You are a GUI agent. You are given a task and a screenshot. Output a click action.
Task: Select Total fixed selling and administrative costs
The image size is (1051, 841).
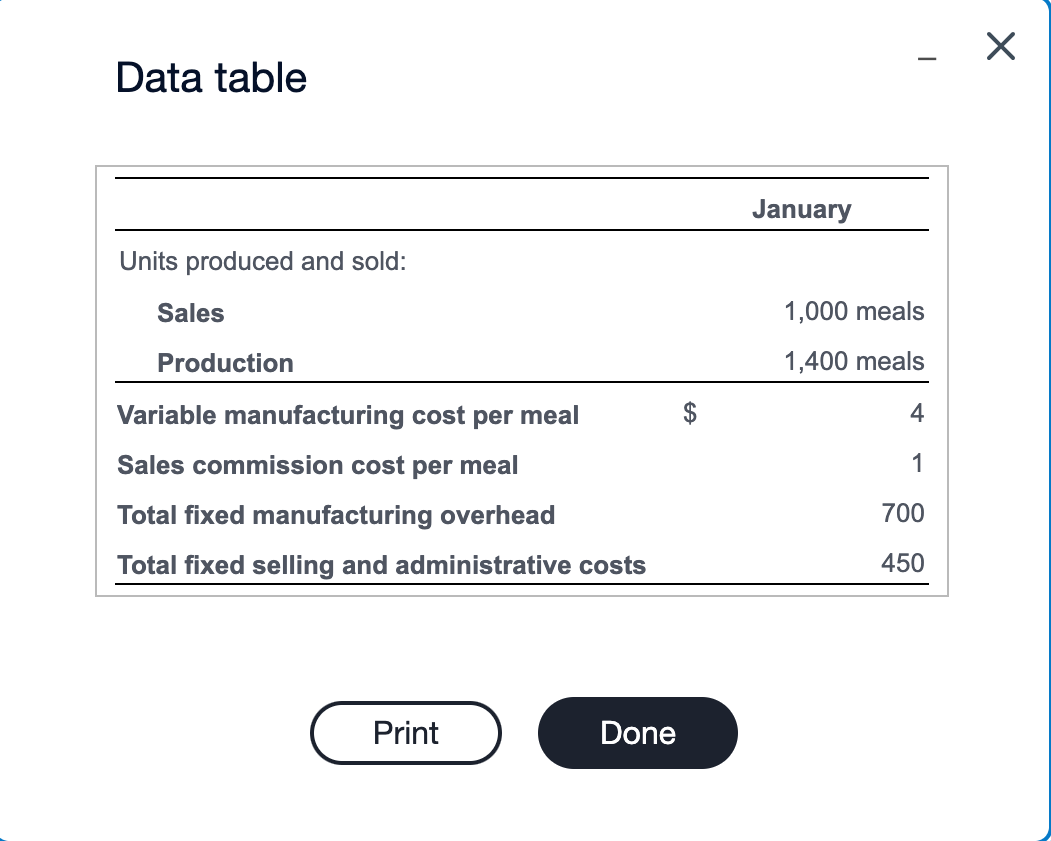(382, 565)
